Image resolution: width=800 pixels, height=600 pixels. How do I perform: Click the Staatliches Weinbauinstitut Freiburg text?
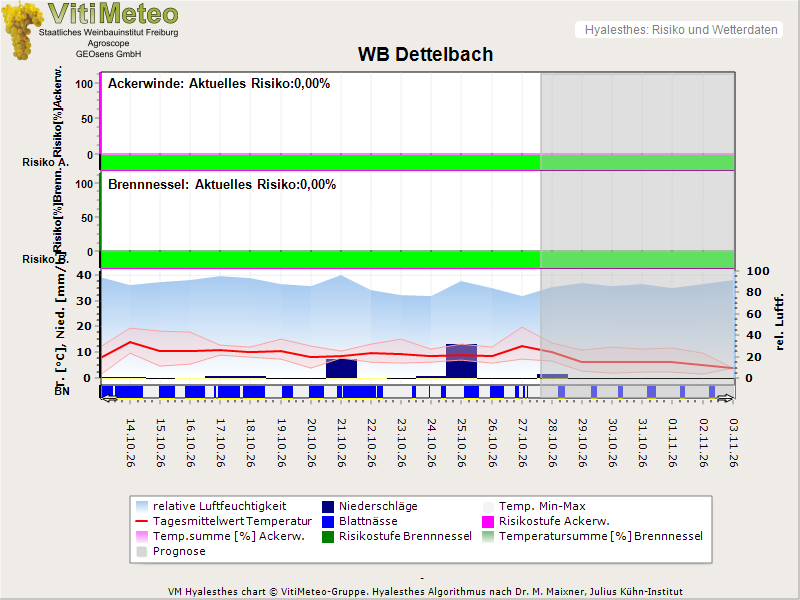(x=109, y=32)
